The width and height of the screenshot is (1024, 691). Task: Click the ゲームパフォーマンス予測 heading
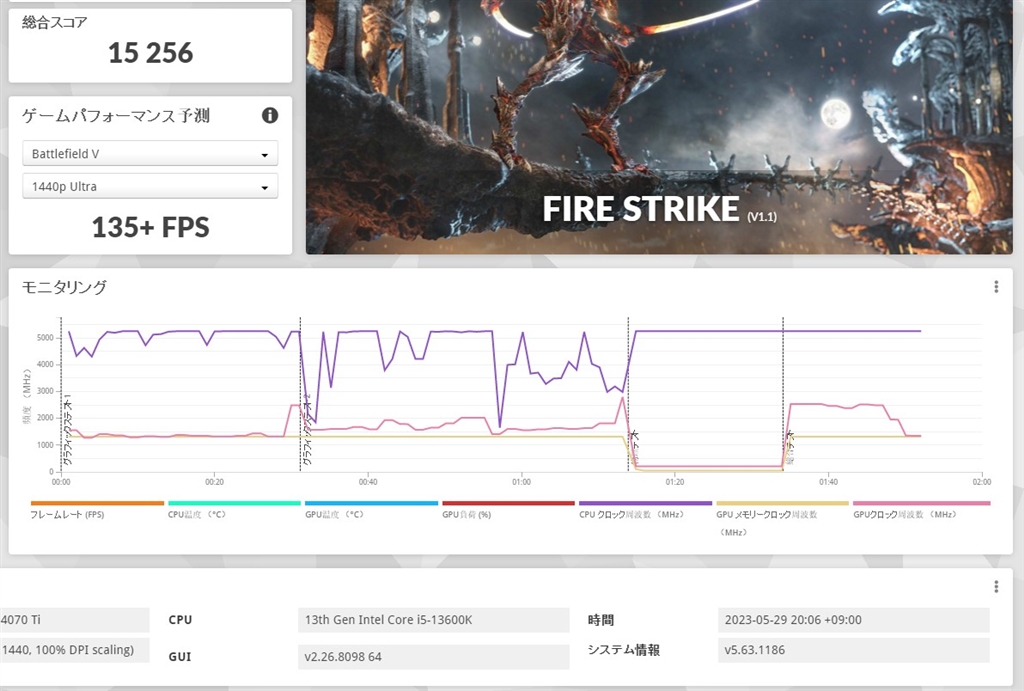[x=116, y=116]
